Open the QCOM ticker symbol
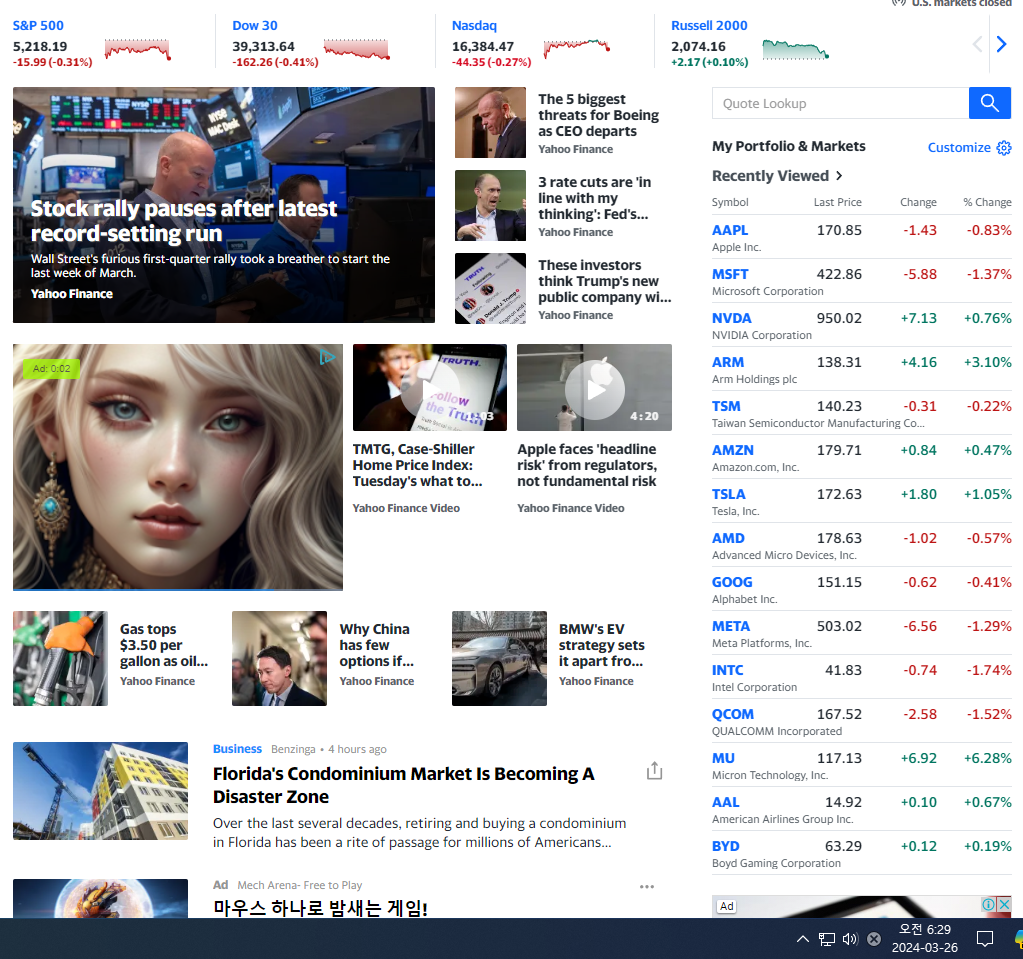Image resolution: width=1023 pixels, height=959 pixels. pyautogui.click(x=733, y=714)
